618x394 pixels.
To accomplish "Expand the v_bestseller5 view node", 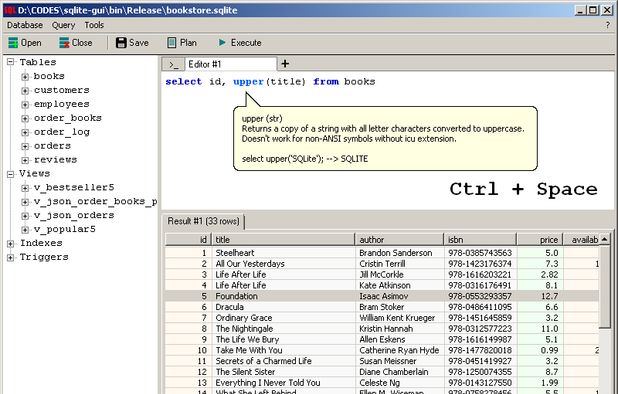I will click(25, 188).
